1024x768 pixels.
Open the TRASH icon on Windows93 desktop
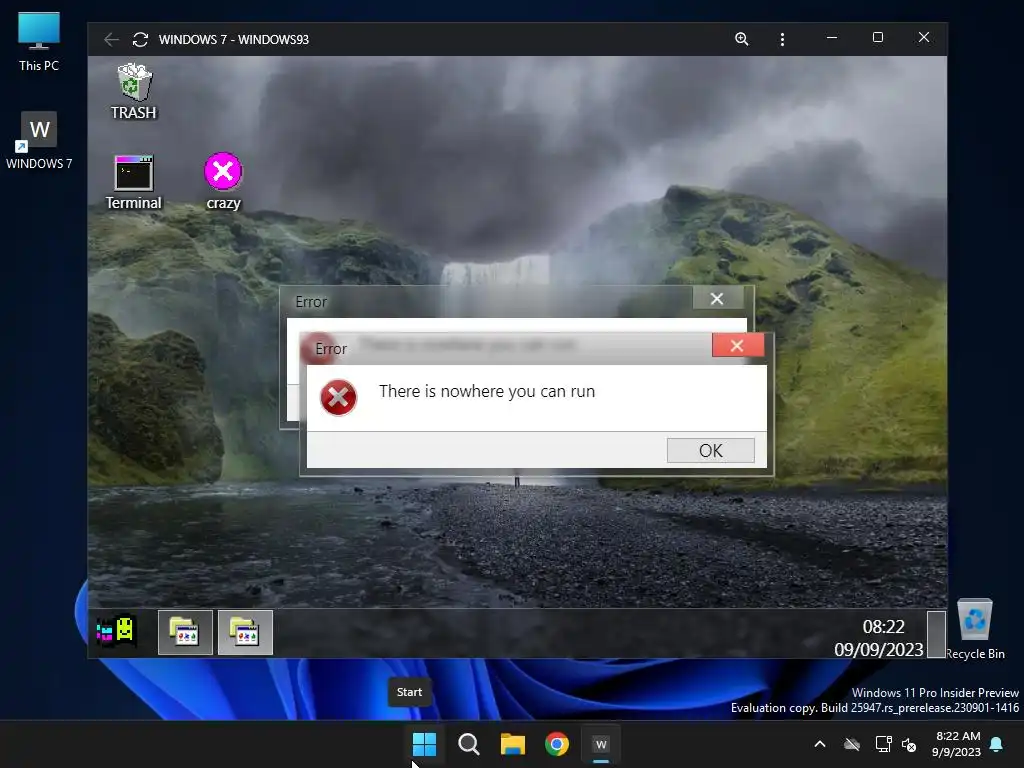[x=134, y=91]
